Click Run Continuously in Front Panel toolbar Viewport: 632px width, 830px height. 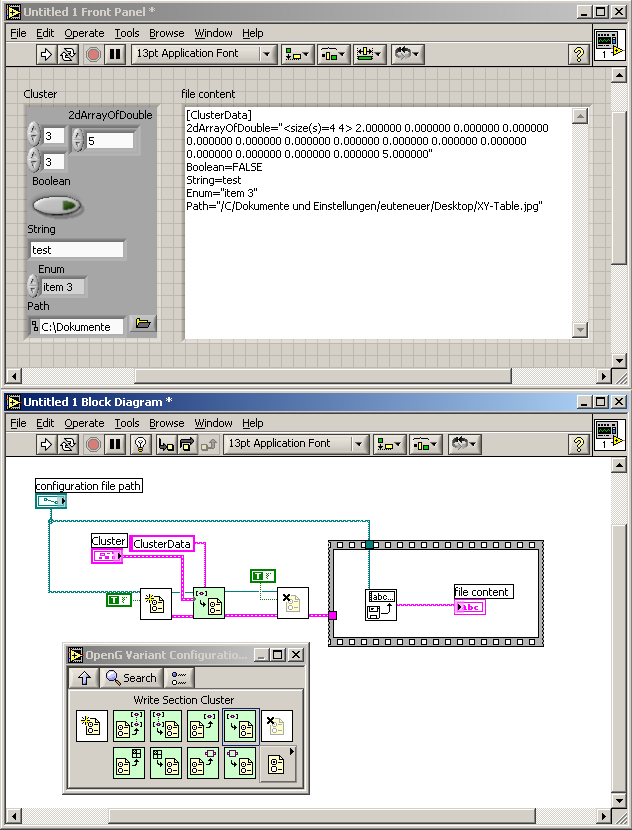[68, 54]
